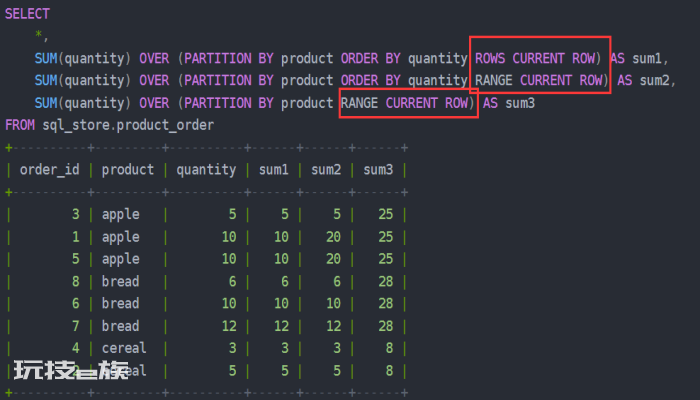Viewport: 700px width, 400px height.
Task: Click the sum3 value 28 in order 8 row
Action: tap(386, 282)
